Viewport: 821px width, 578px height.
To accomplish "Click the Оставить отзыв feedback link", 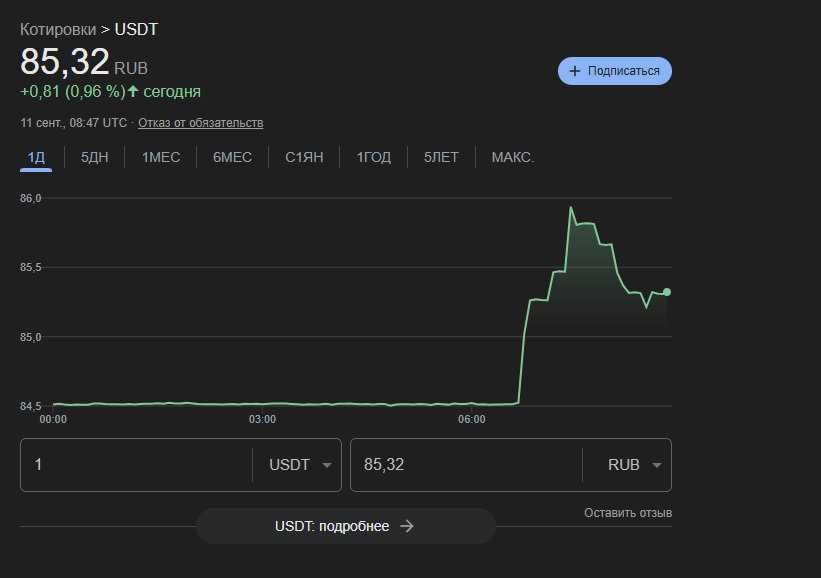I will (628, 513).
